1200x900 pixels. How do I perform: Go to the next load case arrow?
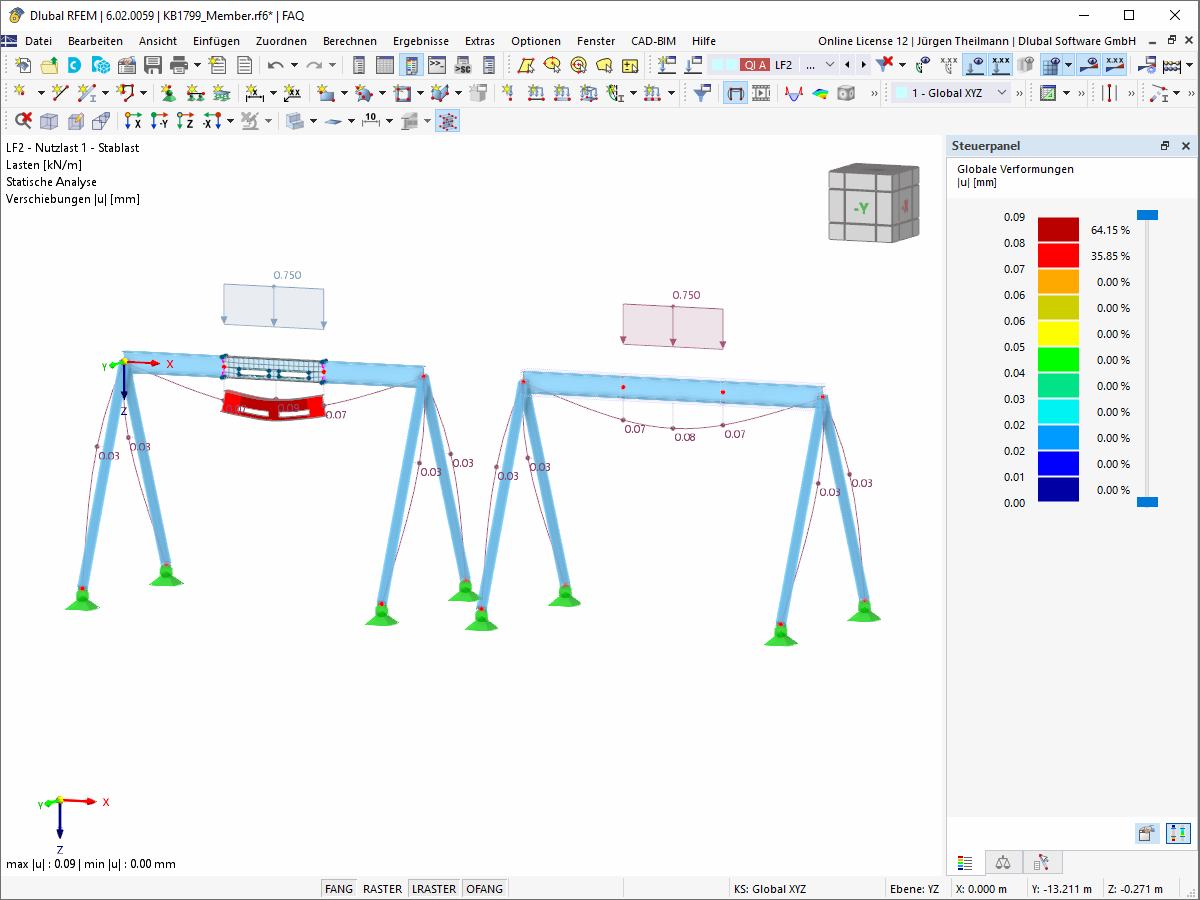point(863,65)
